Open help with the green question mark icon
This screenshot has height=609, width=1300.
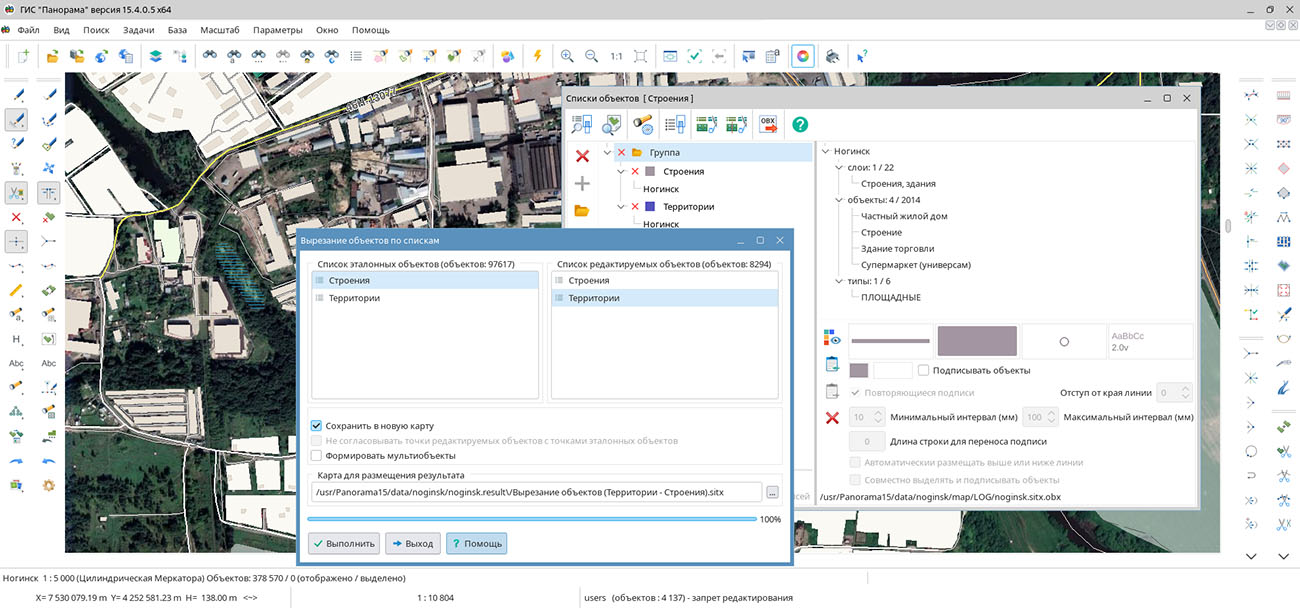point(800,125)
